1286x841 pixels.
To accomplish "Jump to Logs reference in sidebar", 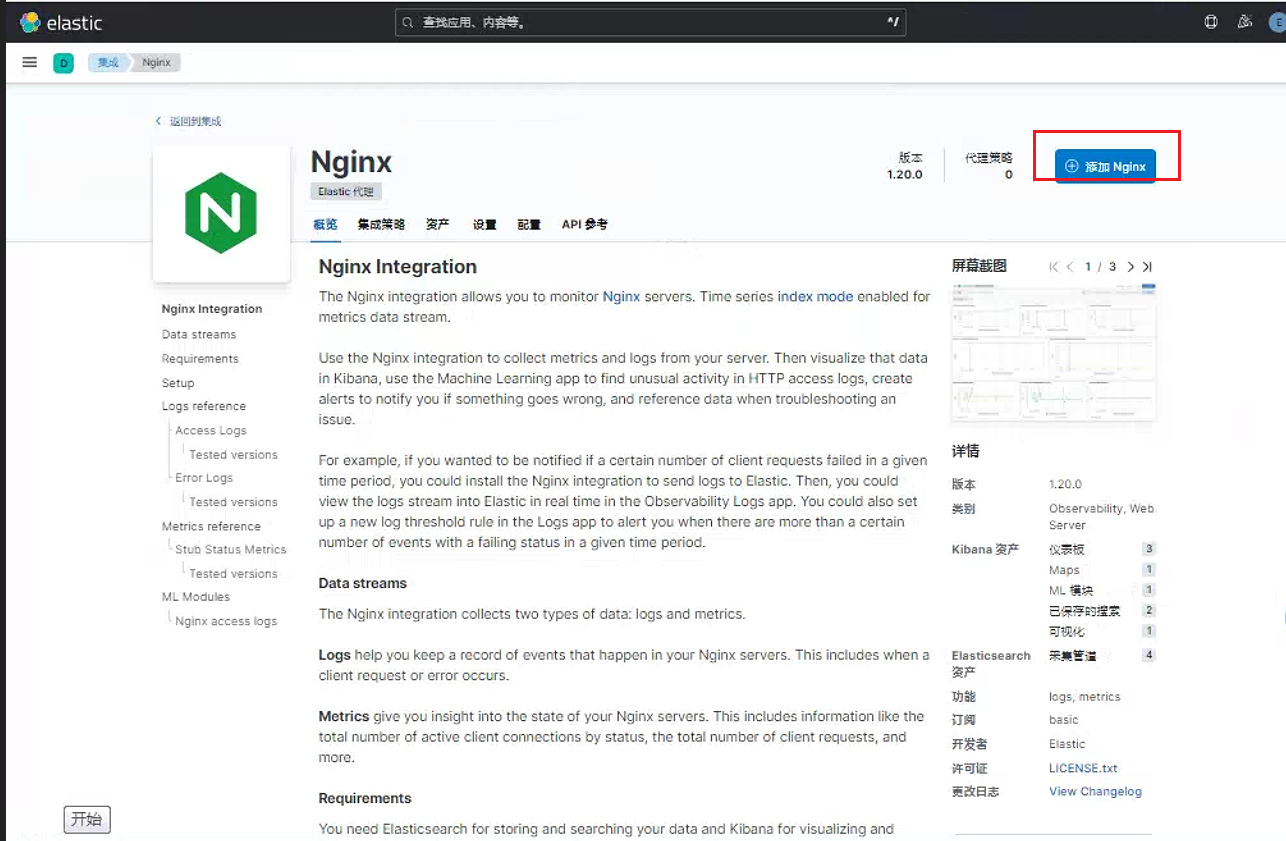I will point(204,406).
